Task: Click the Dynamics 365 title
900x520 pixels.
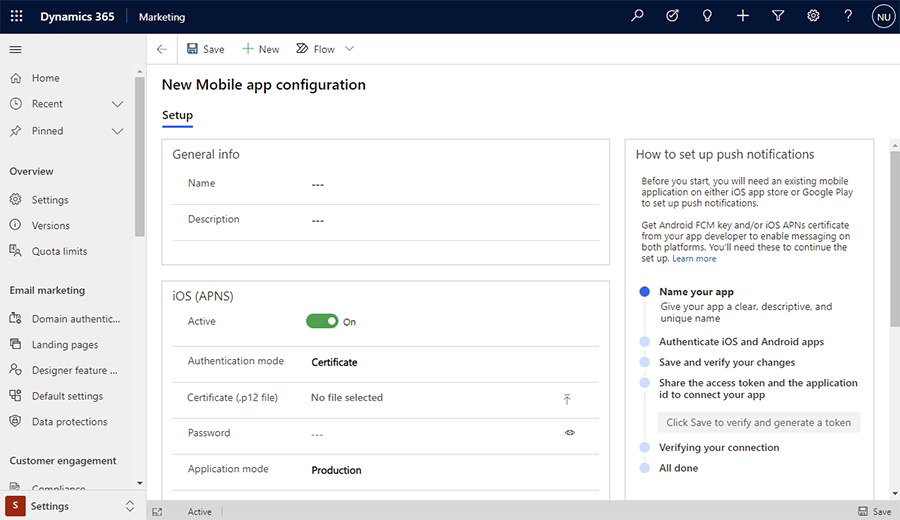Action: tap(77, 17)
